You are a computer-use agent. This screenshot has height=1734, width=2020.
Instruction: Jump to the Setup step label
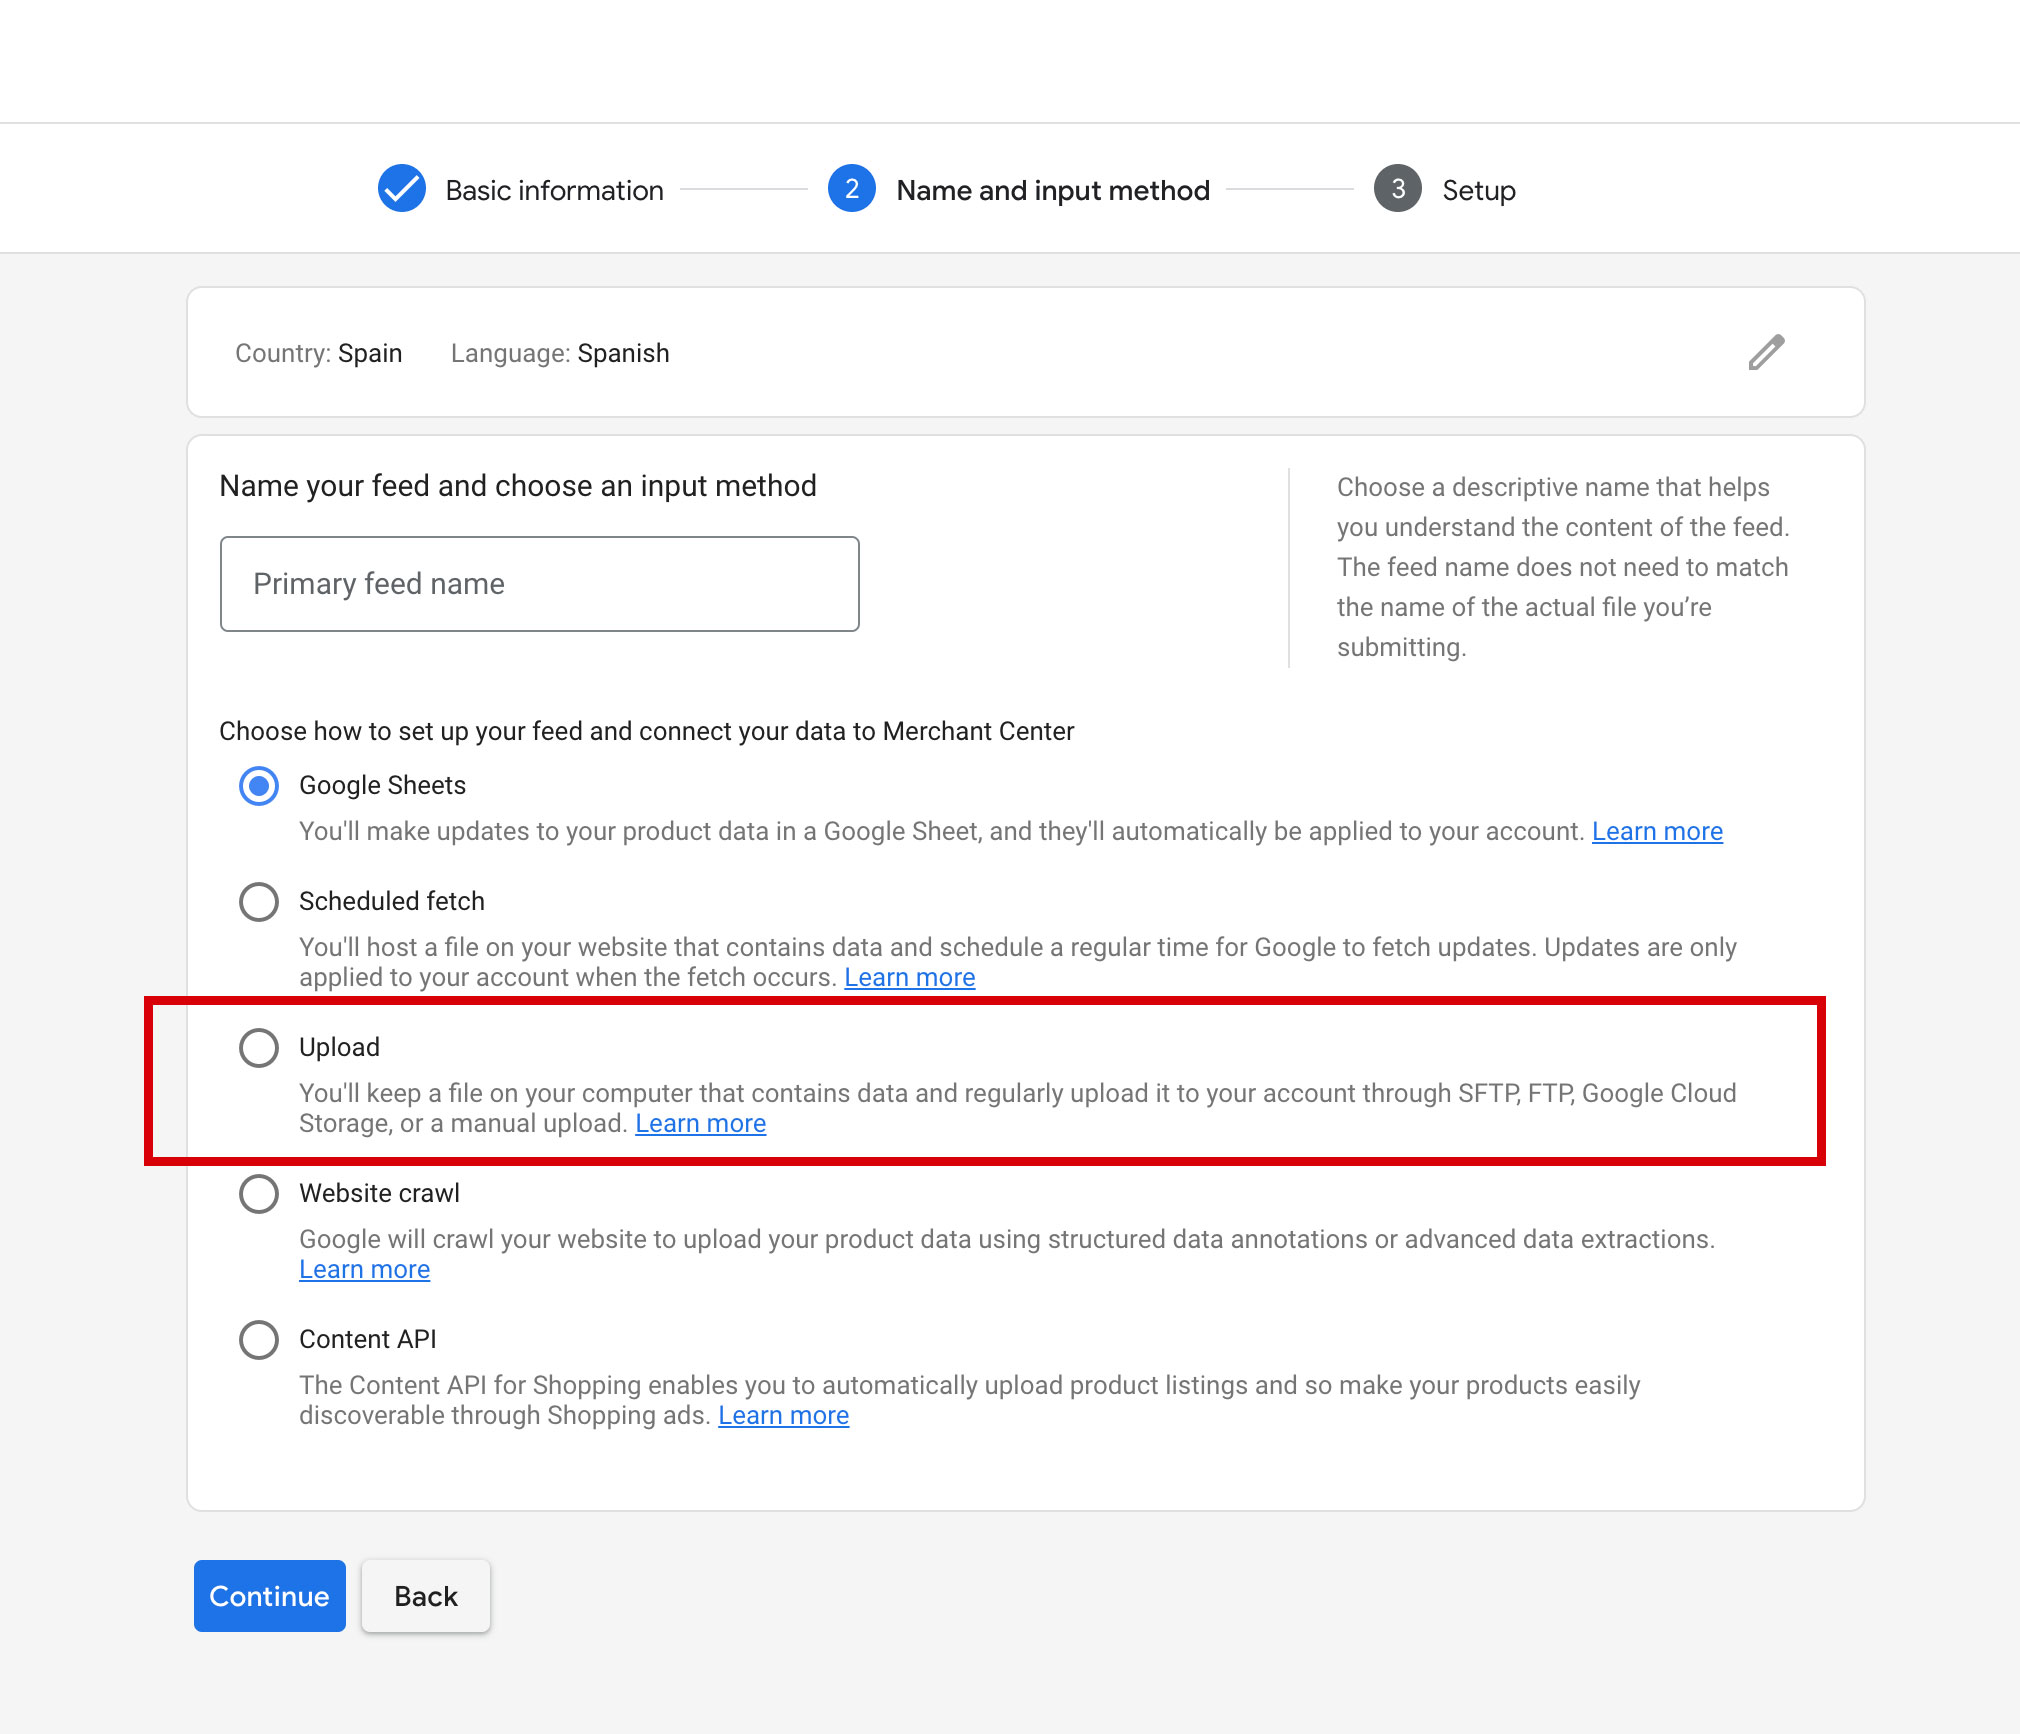click(x=1479, y=191)
